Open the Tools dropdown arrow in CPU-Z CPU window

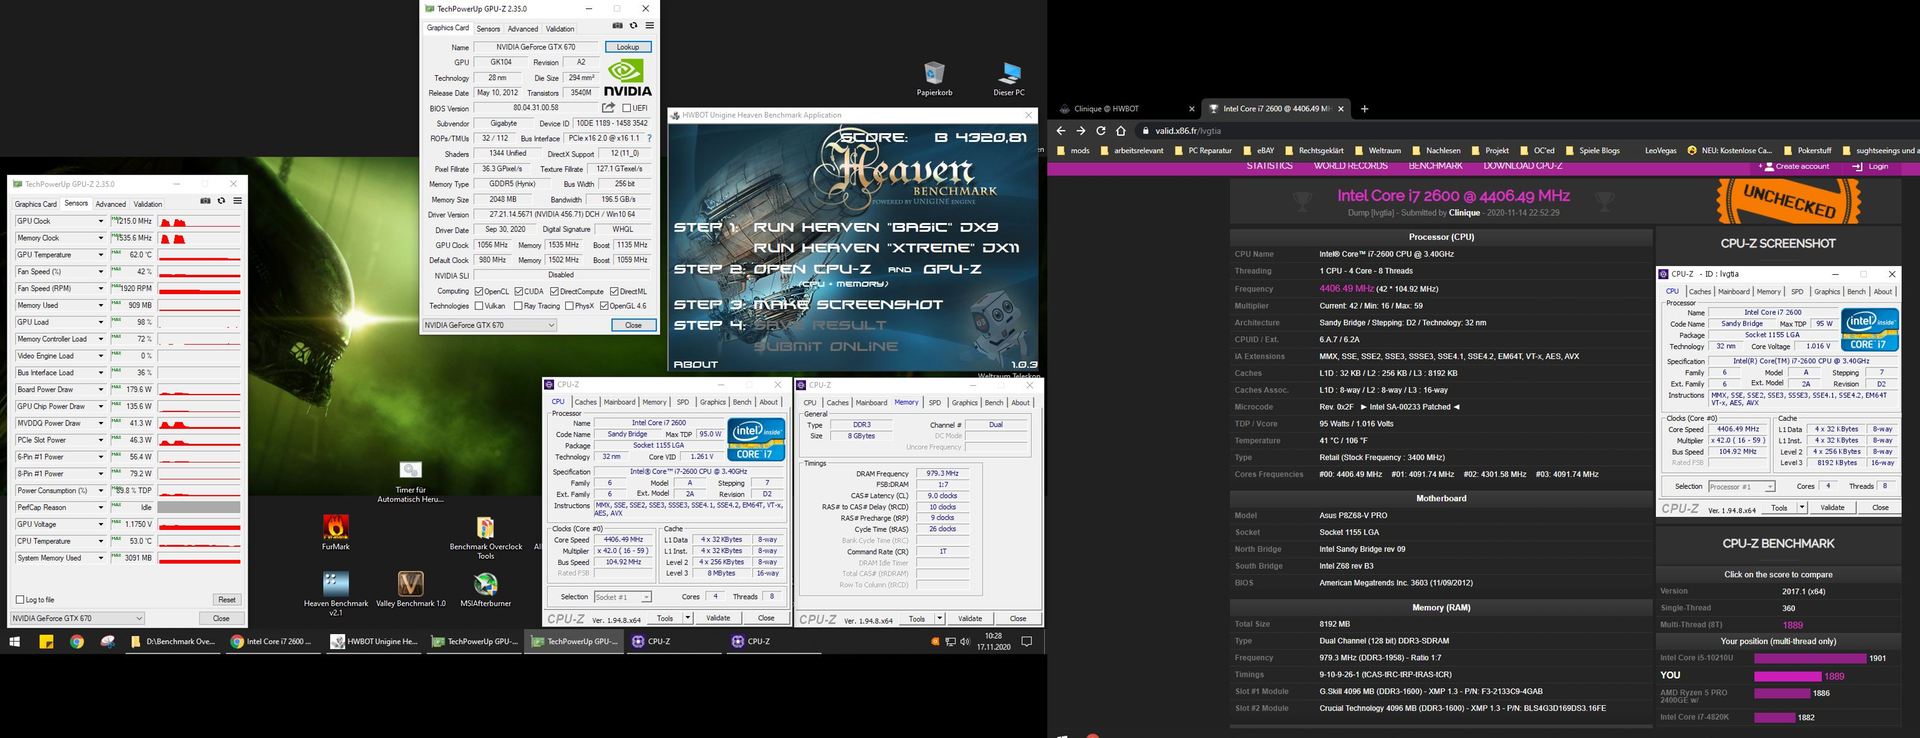pyautogui.click(x=686, y=618)
